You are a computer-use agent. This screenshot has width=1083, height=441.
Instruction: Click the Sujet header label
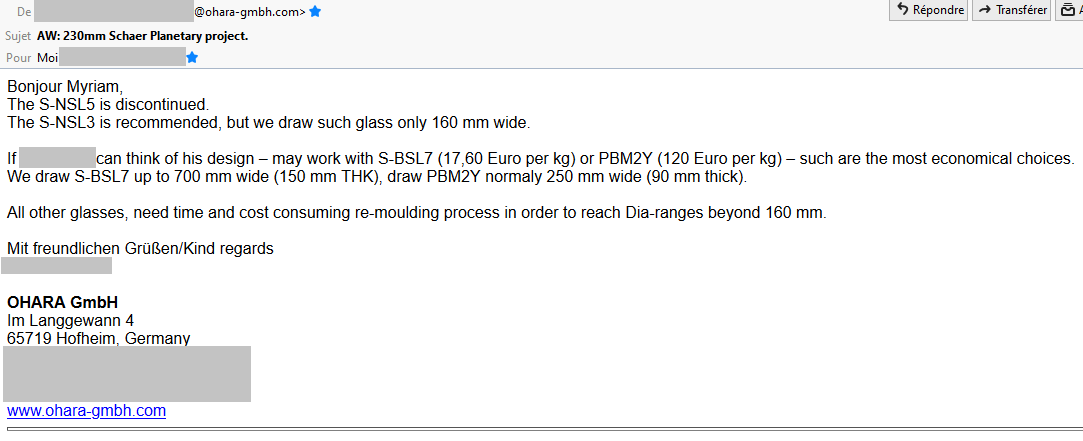tap(18, 36)
